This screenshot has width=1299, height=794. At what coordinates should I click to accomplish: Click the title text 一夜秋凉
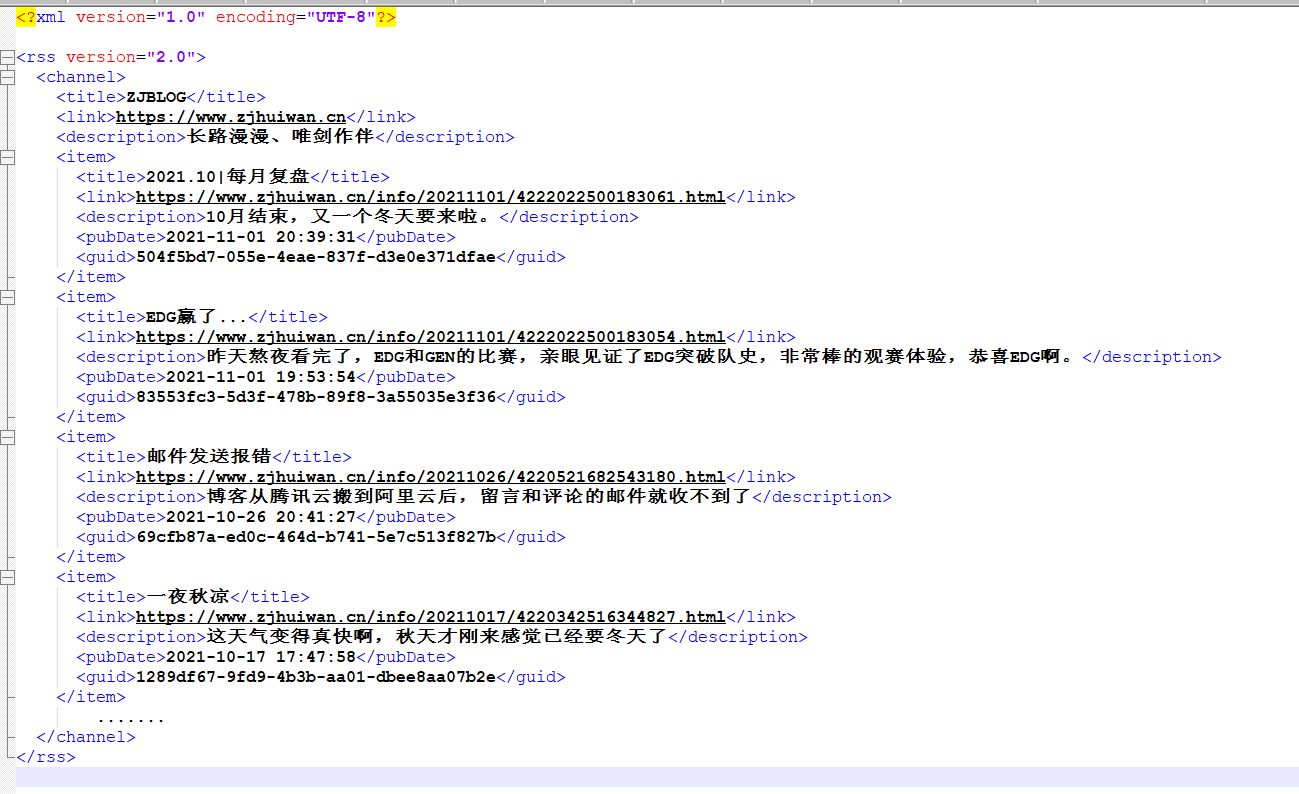(x=187, y=597)
